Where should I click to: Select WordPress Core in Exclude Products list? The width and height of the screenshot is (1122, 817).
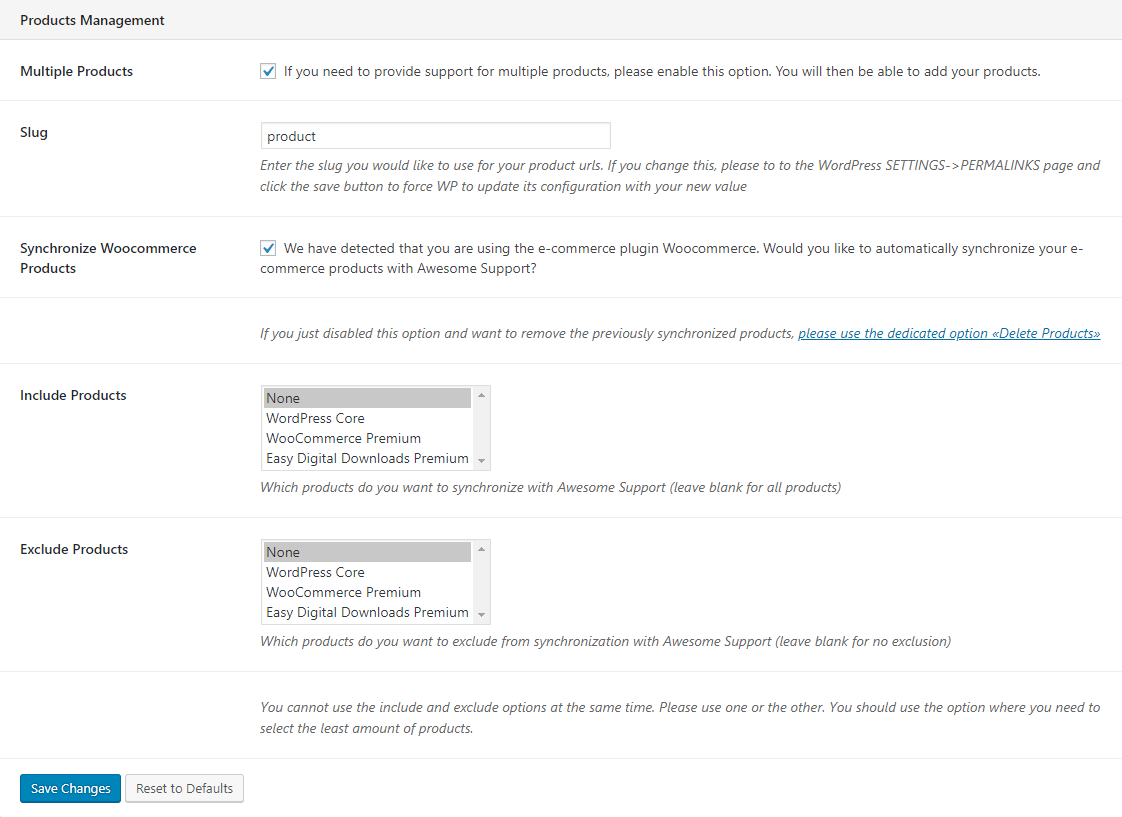367,572
